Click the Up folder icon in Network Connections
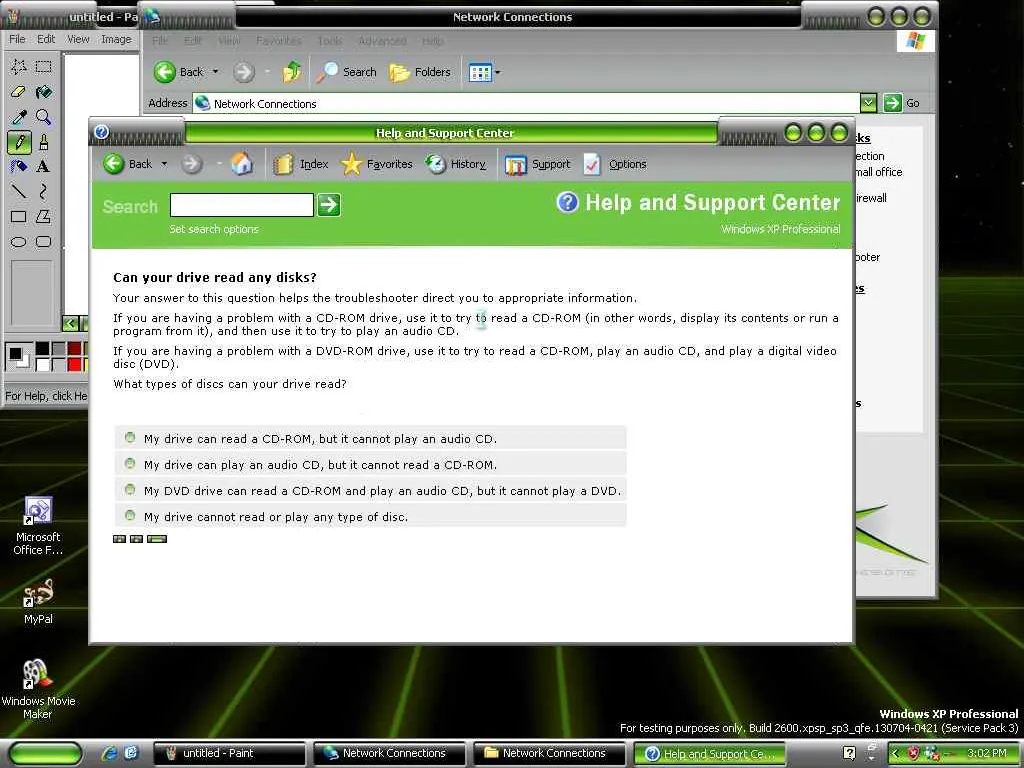Image resolution: width=1024 pixels, height=768 pixels. coord(292,72)
